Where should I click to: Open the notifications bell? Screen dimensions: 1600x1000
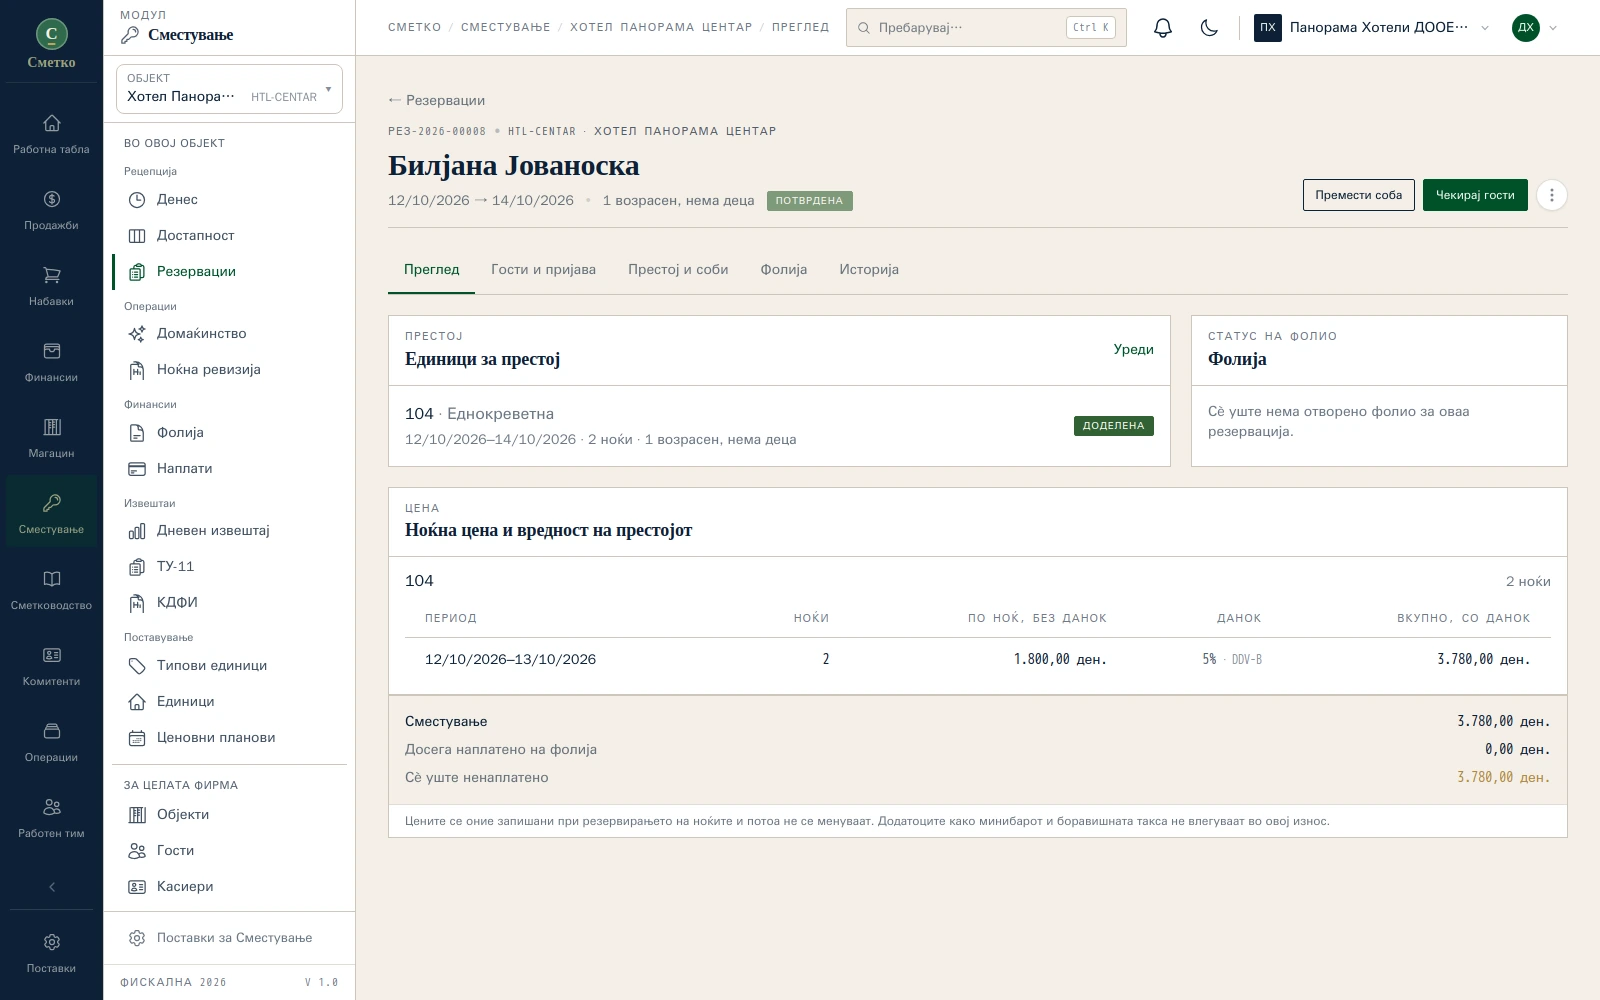click(x=1162, y=28)
